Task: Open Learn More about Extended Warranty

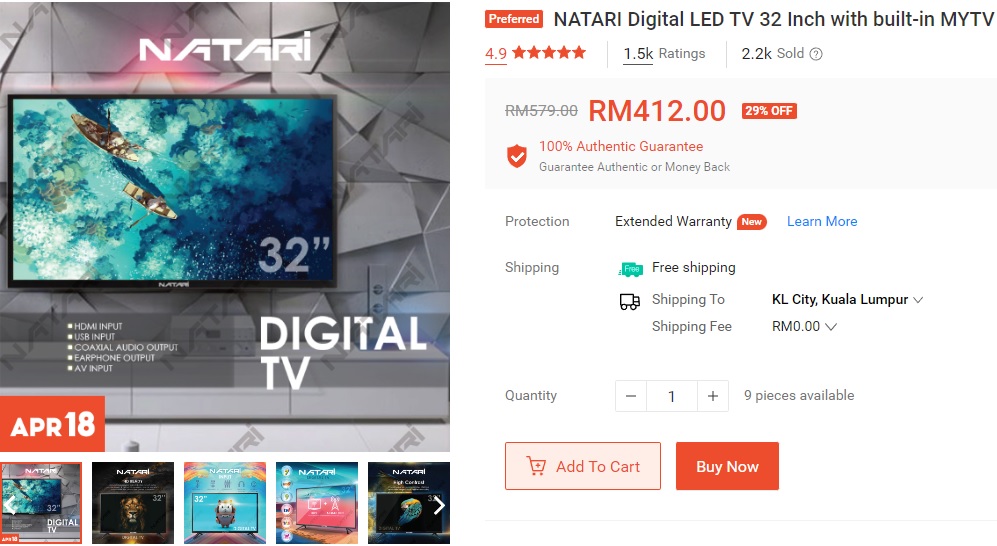Action: pyautogui.click(x=822, y=221)
